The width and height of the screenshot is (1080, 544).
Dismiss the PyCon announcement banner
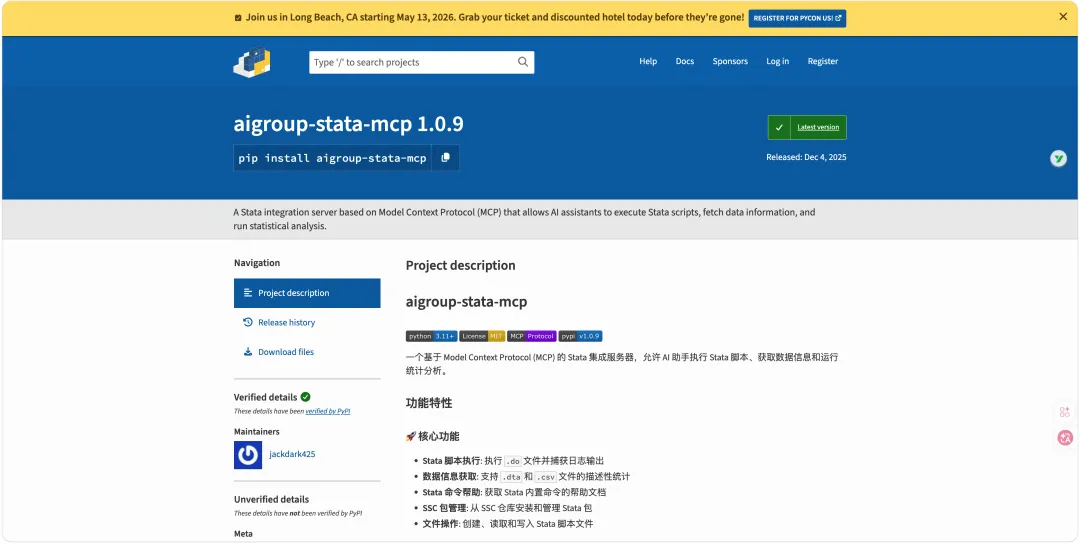click(1063, 17)
